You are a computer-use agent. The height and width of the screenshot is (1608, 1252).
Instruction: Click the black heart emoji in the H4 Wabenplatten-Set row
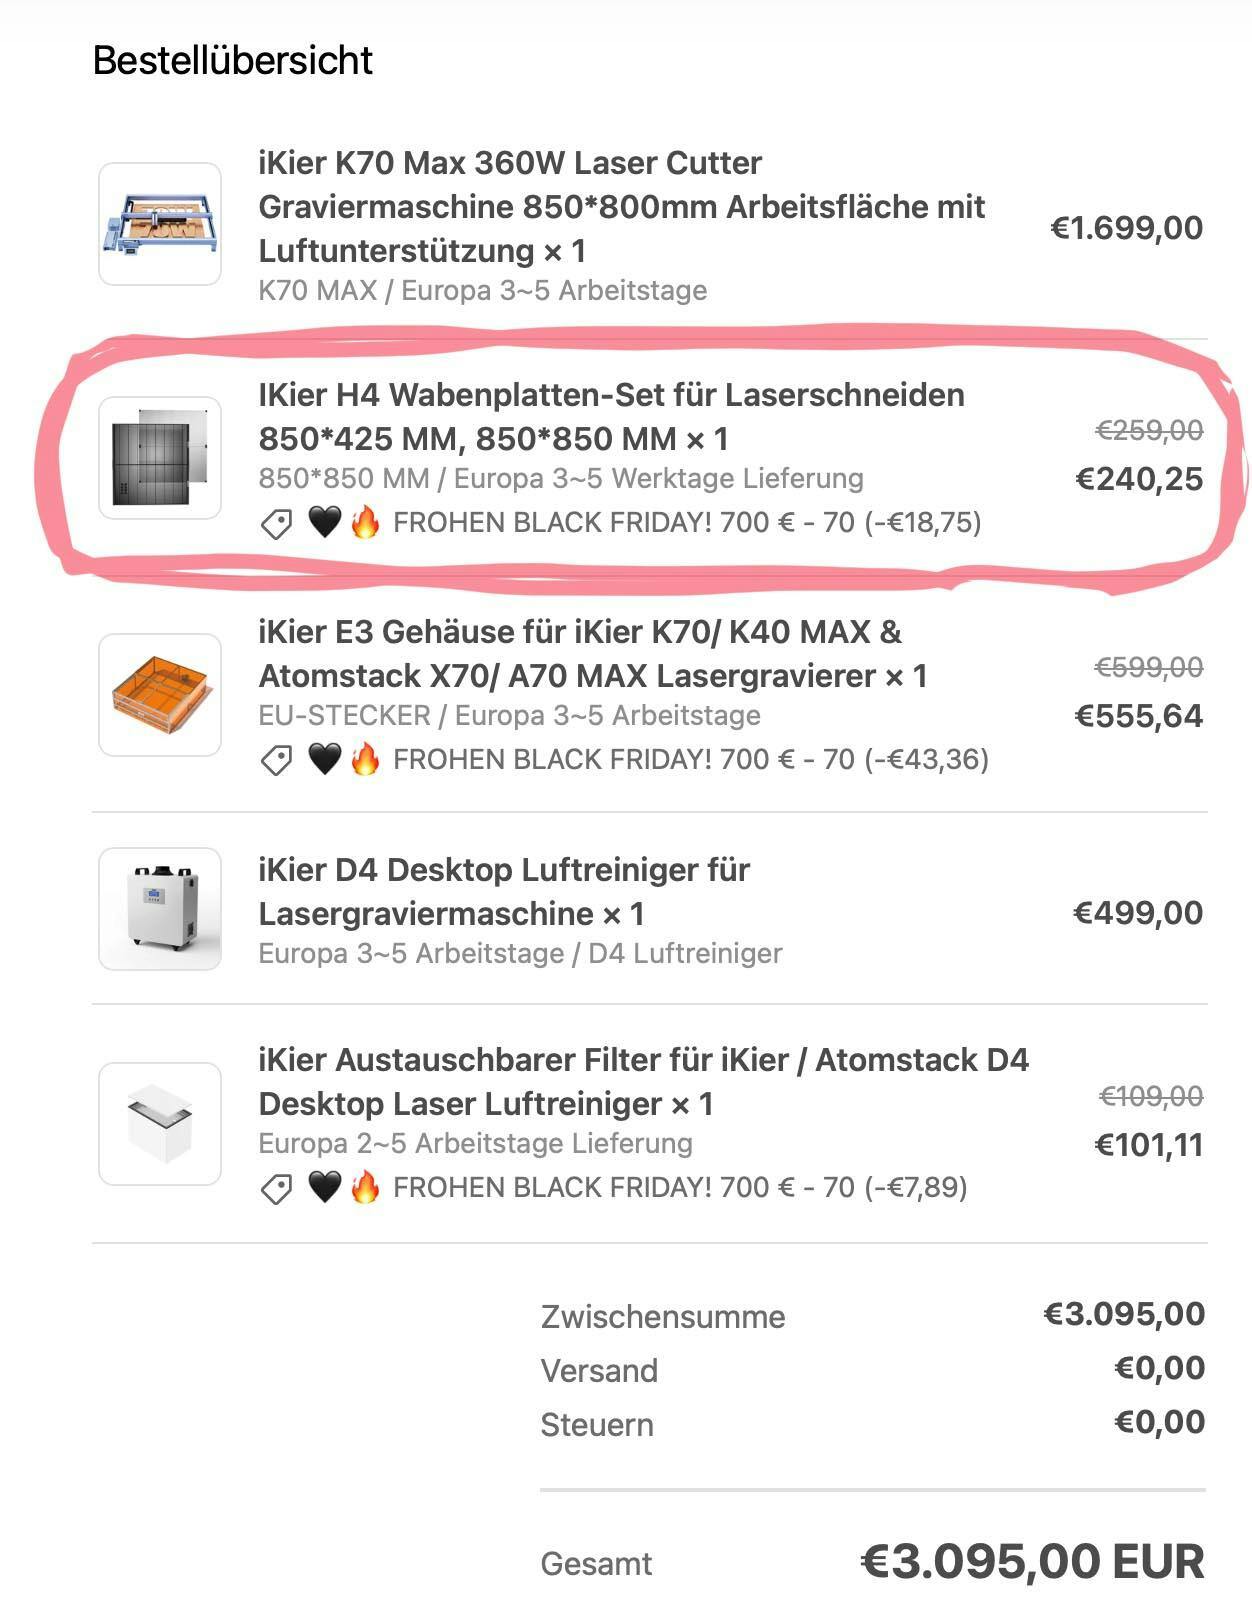324,522
